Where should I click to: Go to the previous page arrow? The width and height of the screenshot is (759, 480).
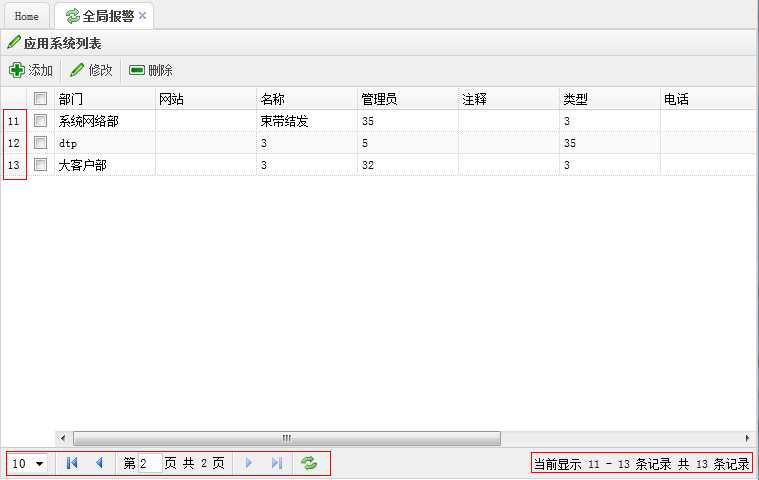coord(99,464)
